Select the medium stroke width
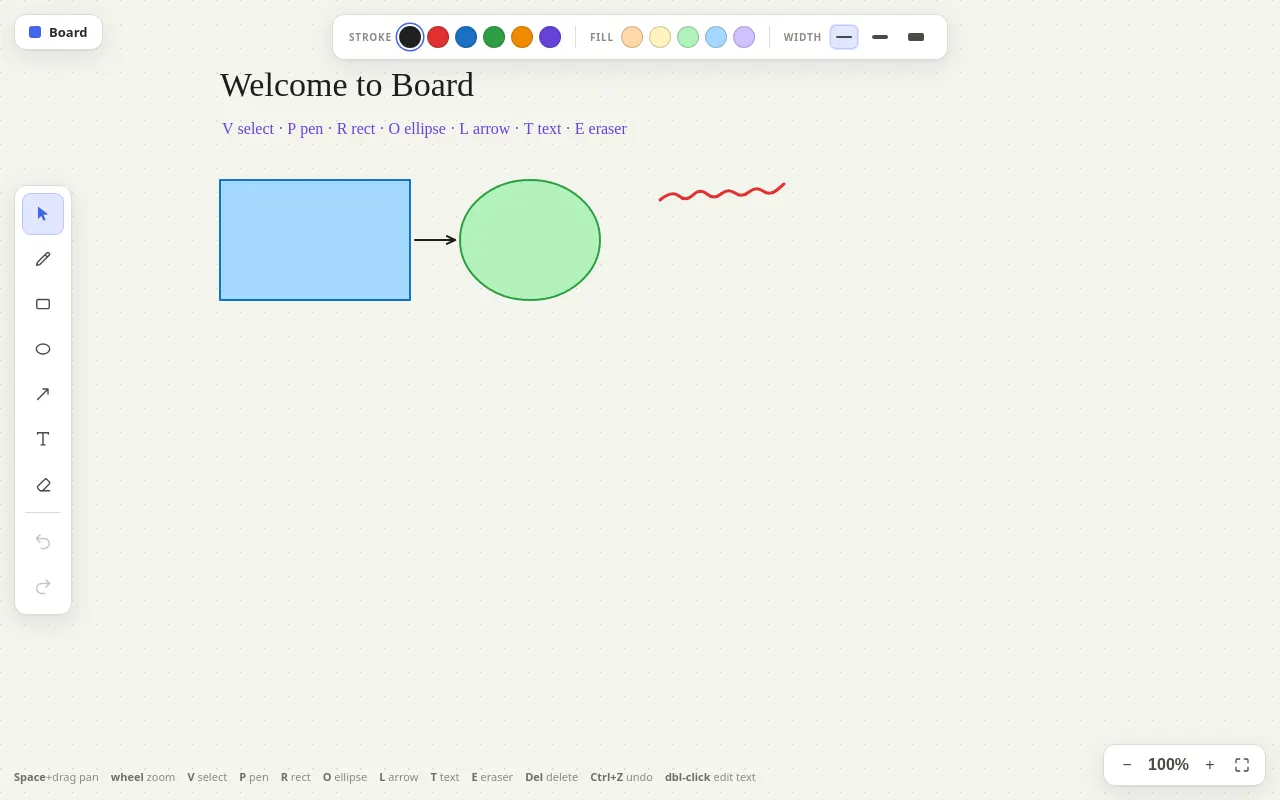Viewport: 1280px width, 800px height. (880, 37)
